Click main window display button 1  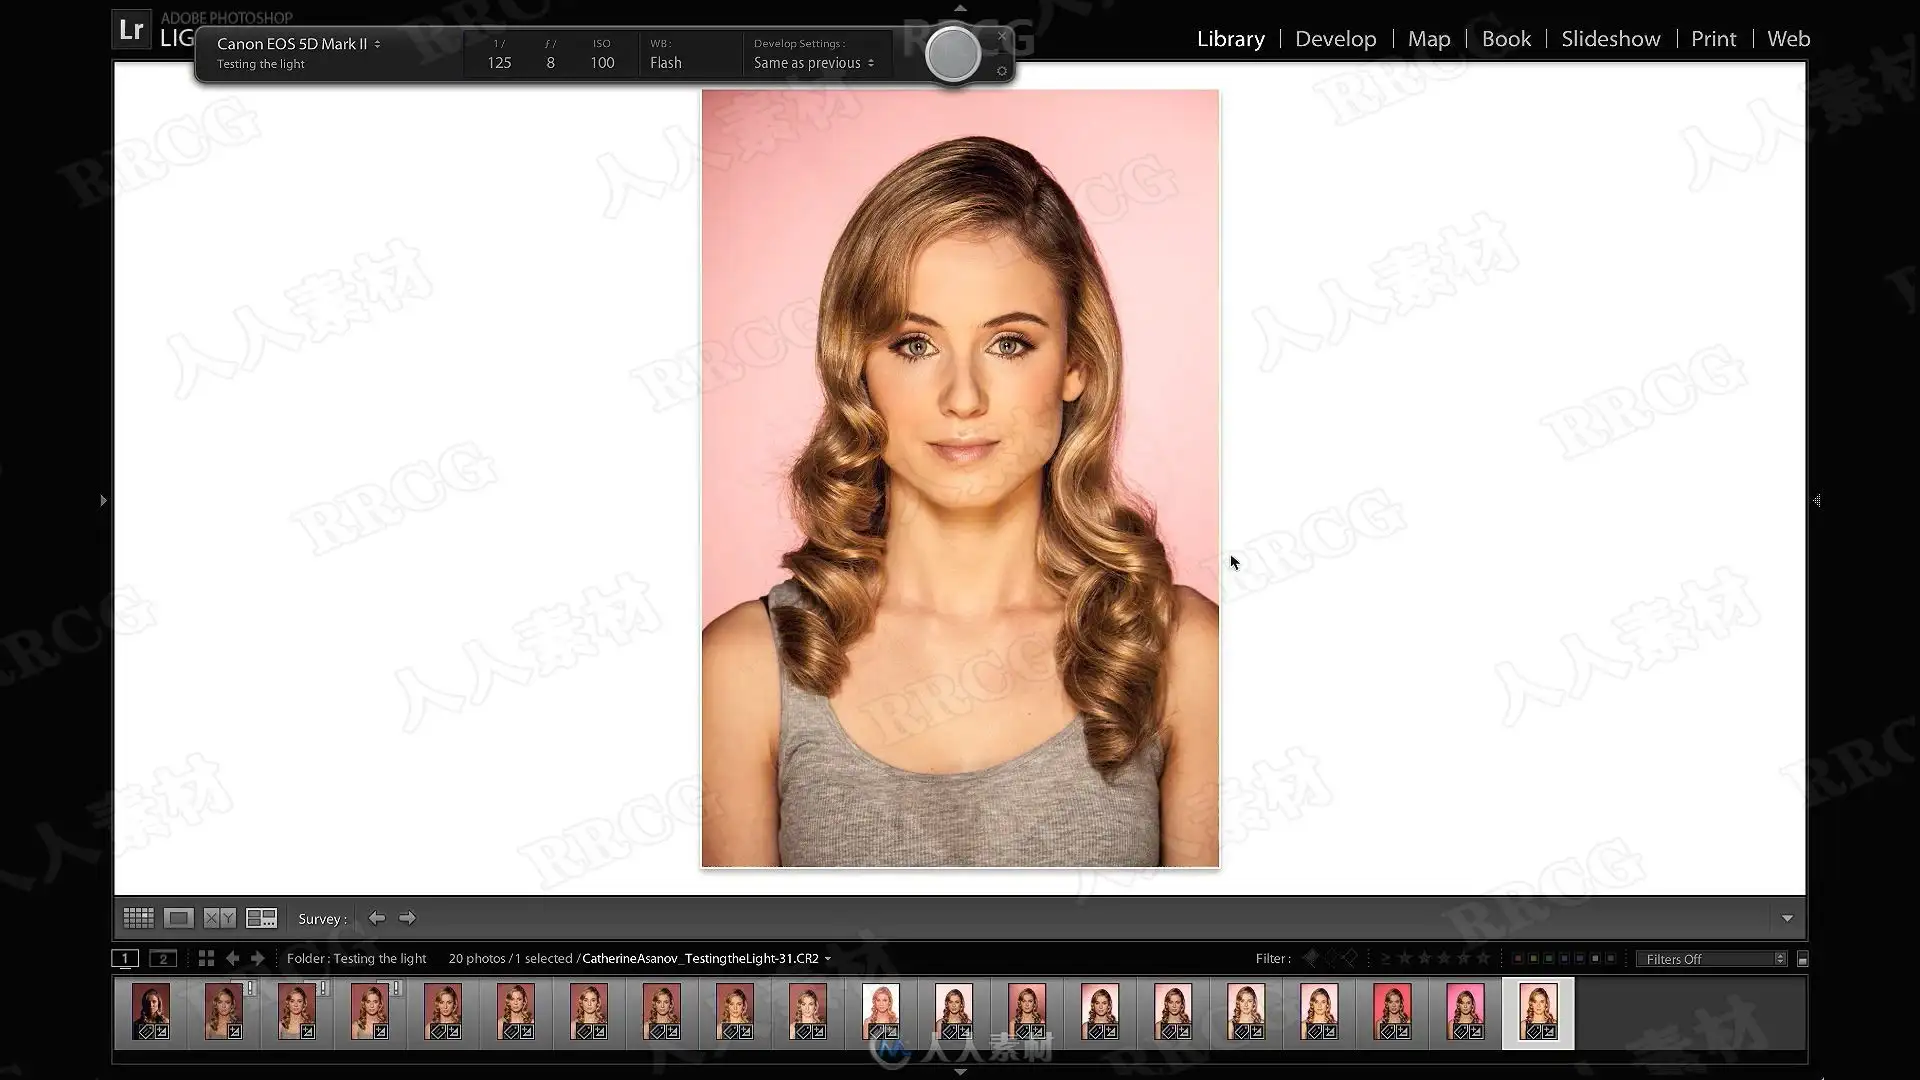[x=125, y=958]
